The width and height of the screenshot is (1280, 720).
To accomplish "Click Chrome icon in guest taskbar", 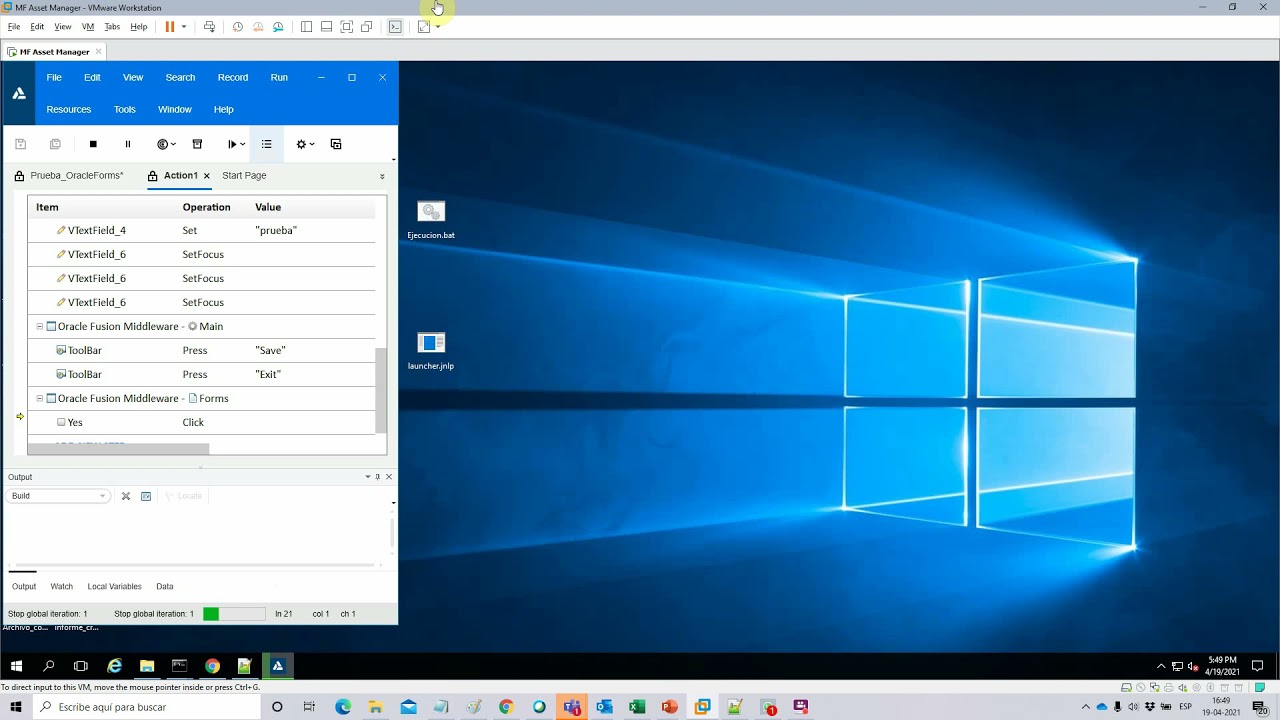I will [212, 666].
